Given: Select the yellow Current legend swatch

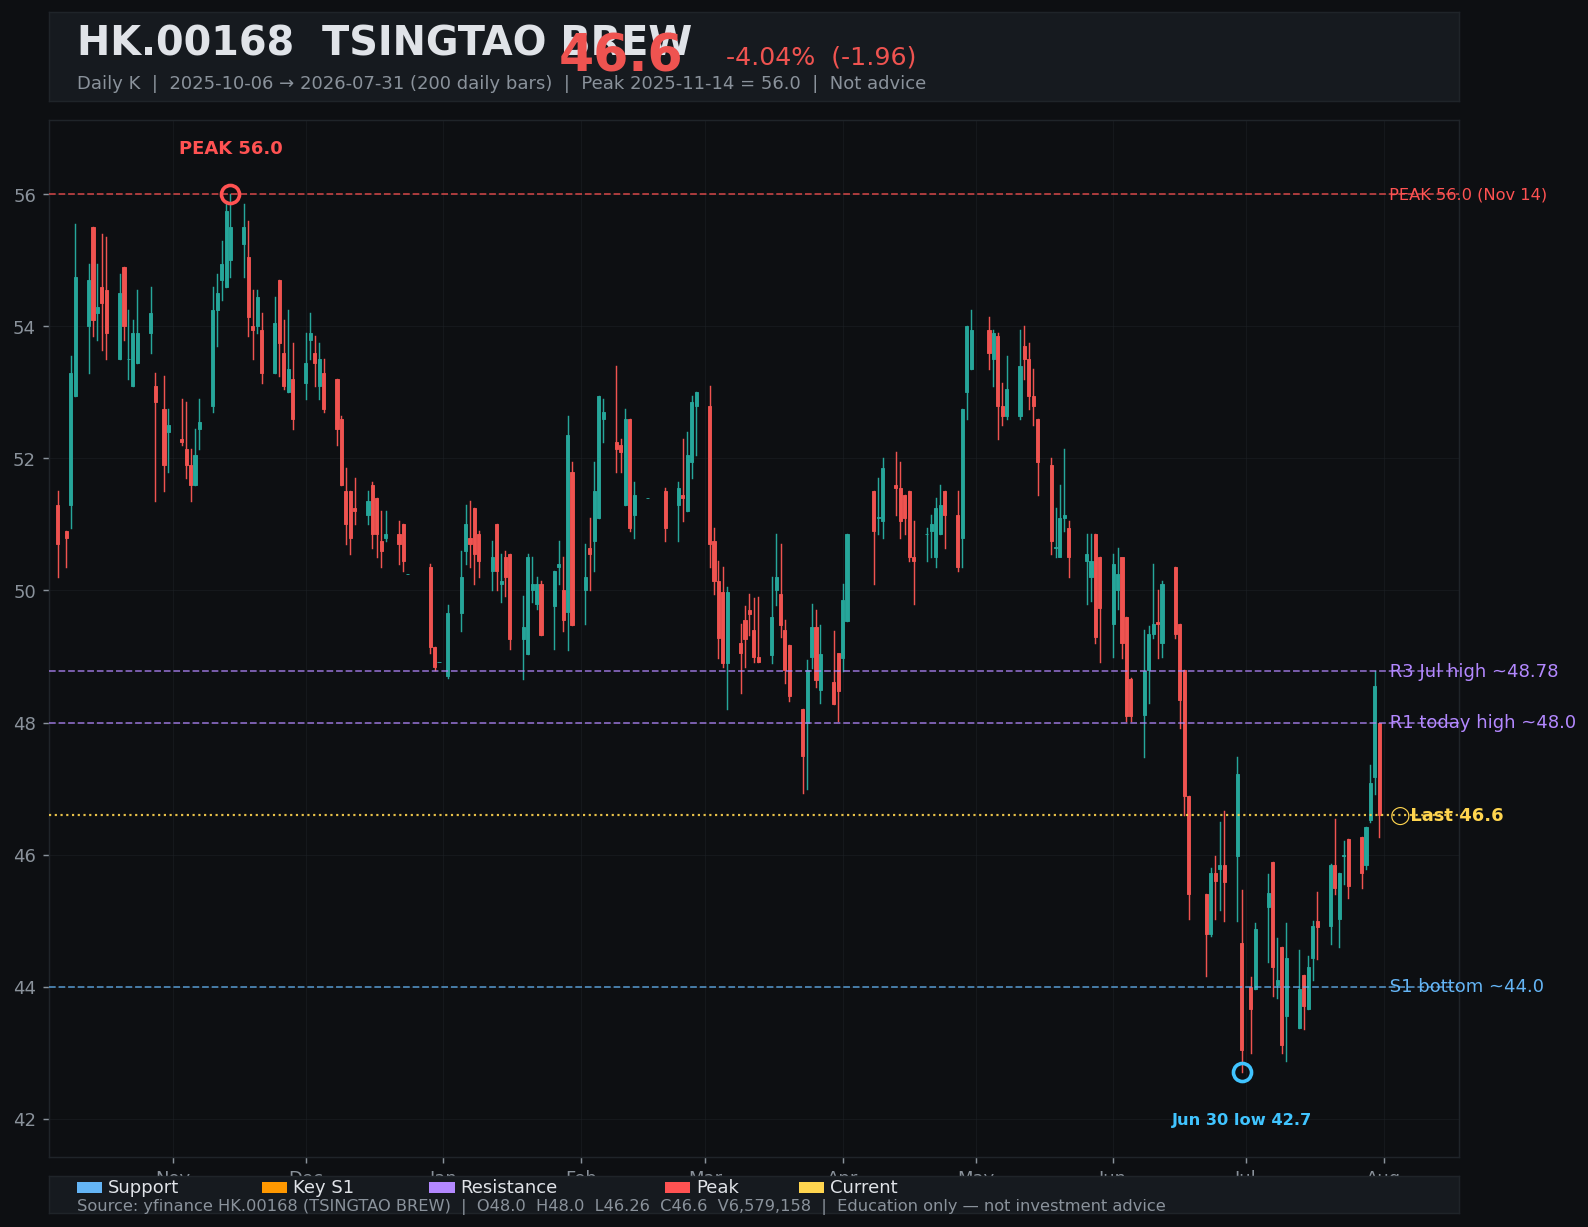Looking at the screenshot, I should (x=811, y=1187).
